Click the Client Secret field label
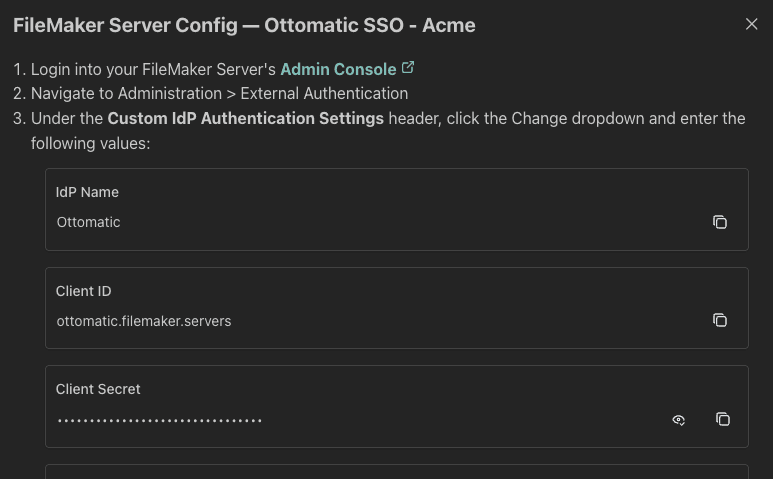Viewport: 773px width, 479px height. [x=98, y=389]
